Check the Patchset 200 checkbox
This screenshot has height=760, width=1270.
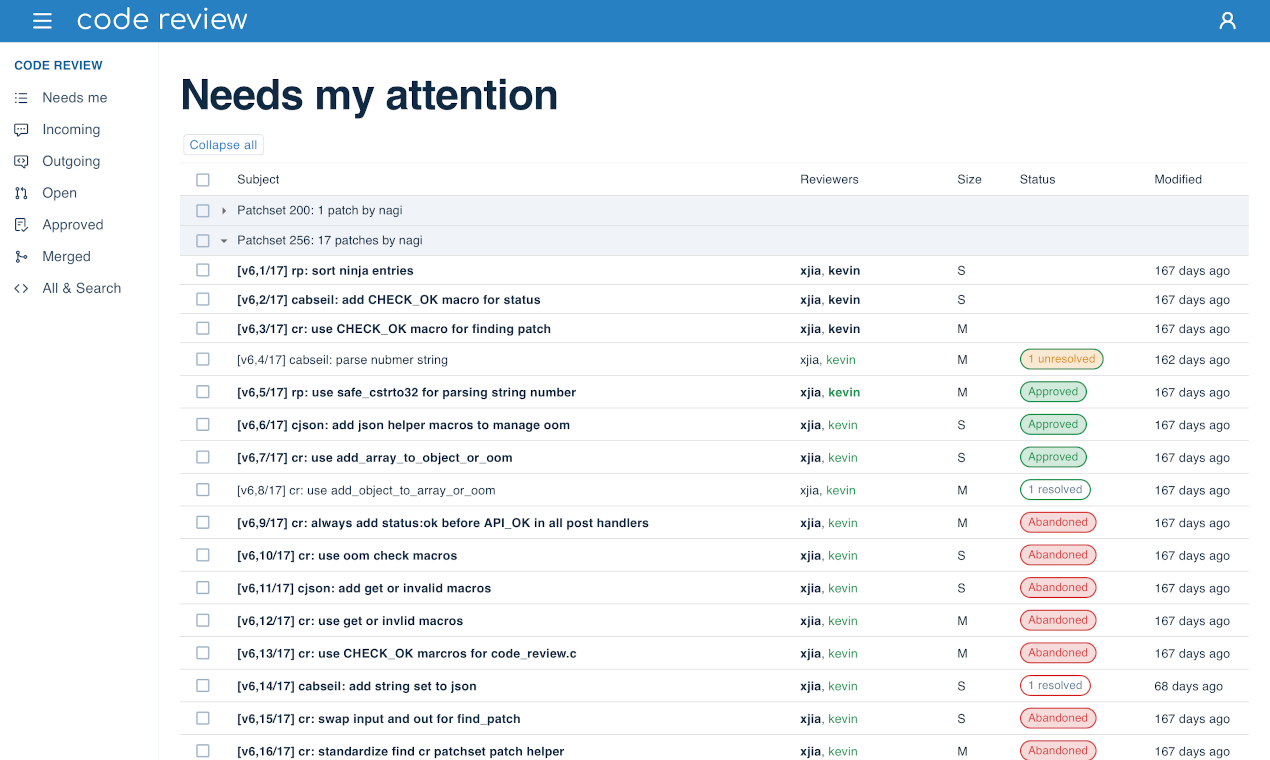203,211
